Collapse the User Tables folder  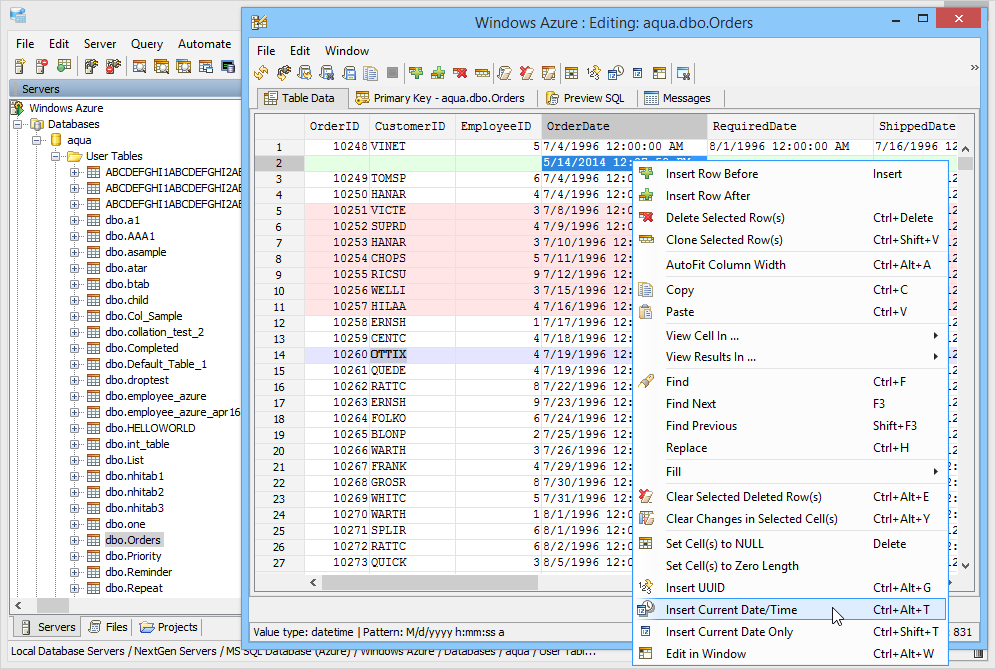pos(56,156)
